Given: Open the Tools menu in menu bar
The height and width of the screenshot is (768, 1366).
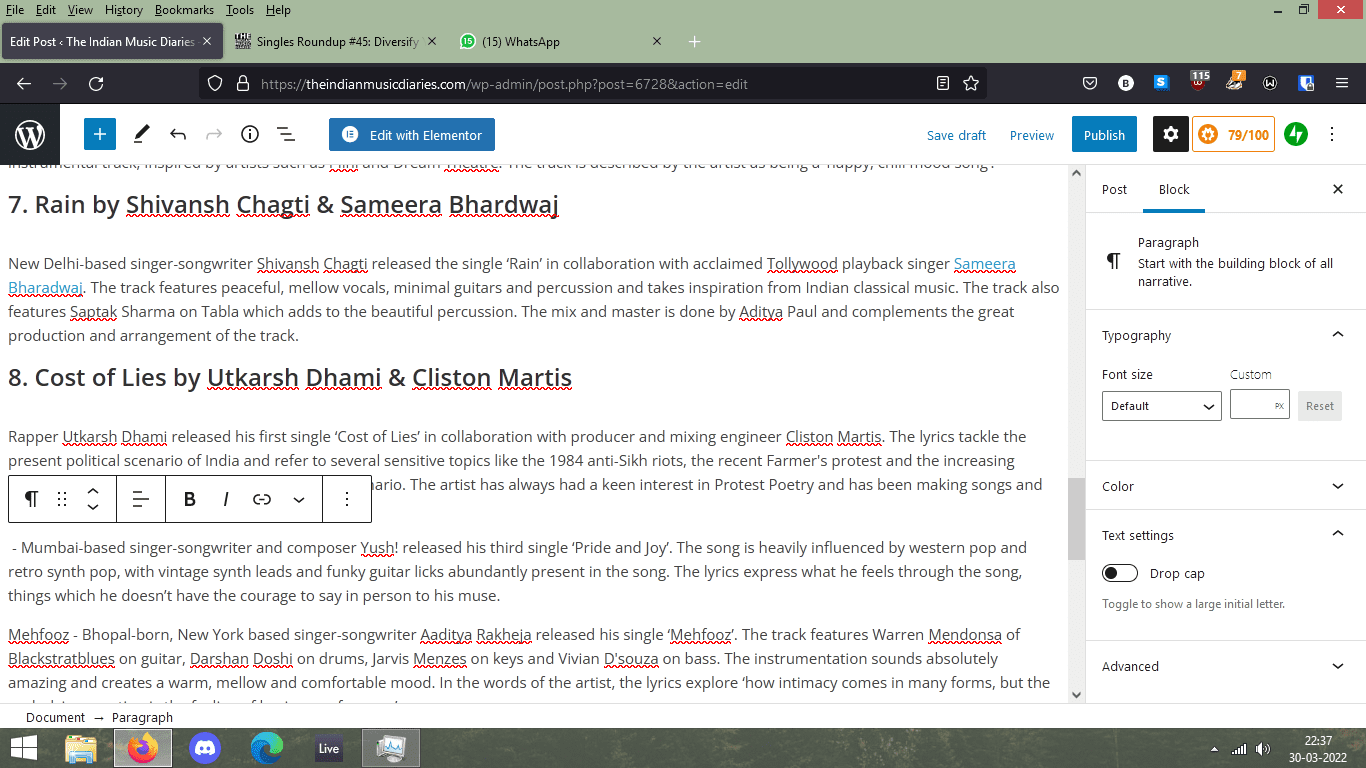Looking at the screenshot, I should coord(240,9).
